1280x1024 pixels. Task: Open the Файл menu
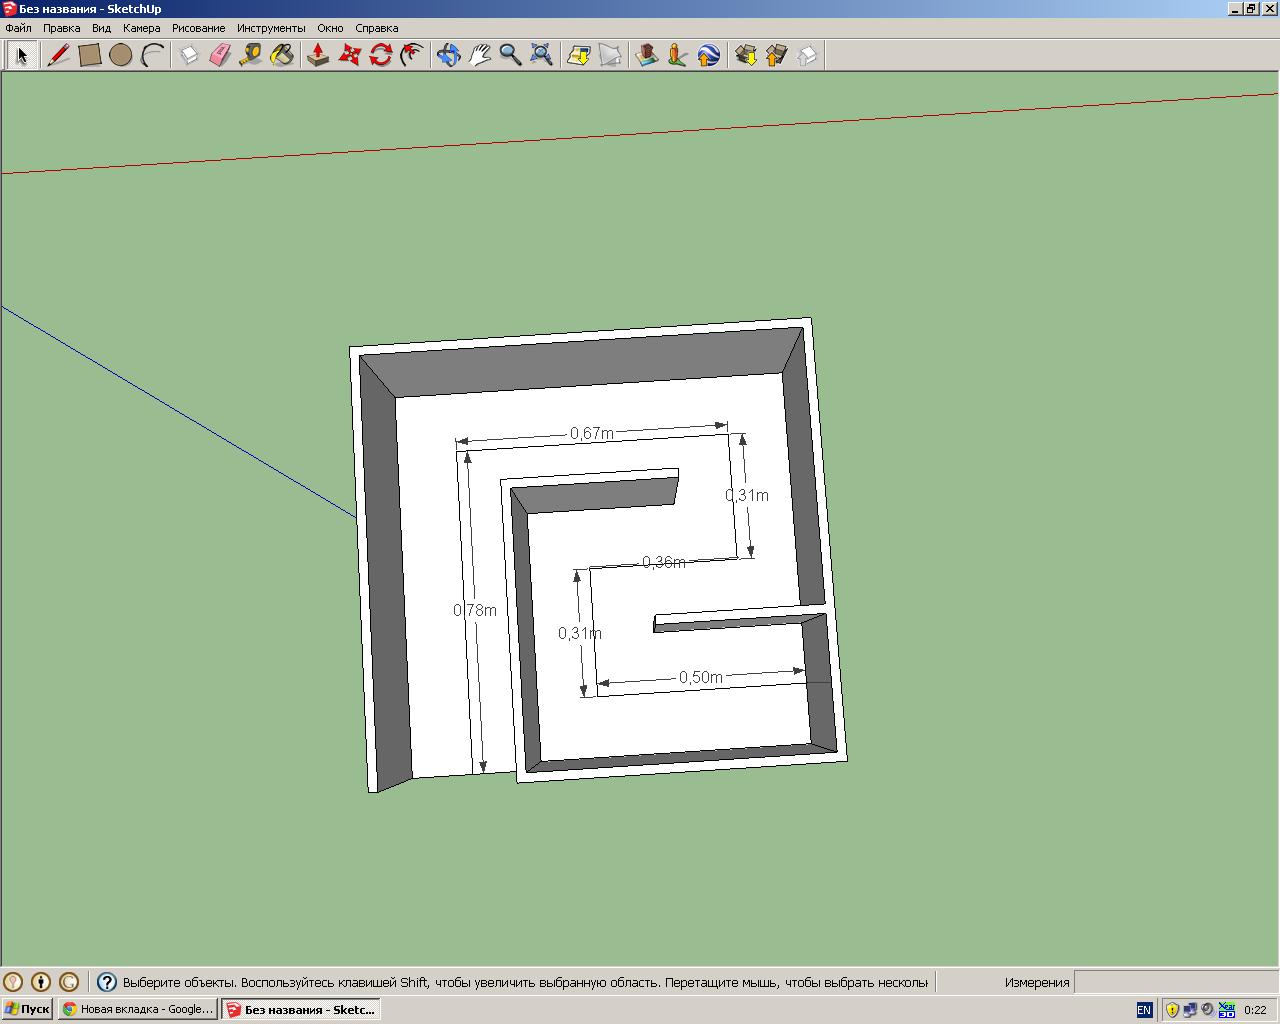[18, 28]
